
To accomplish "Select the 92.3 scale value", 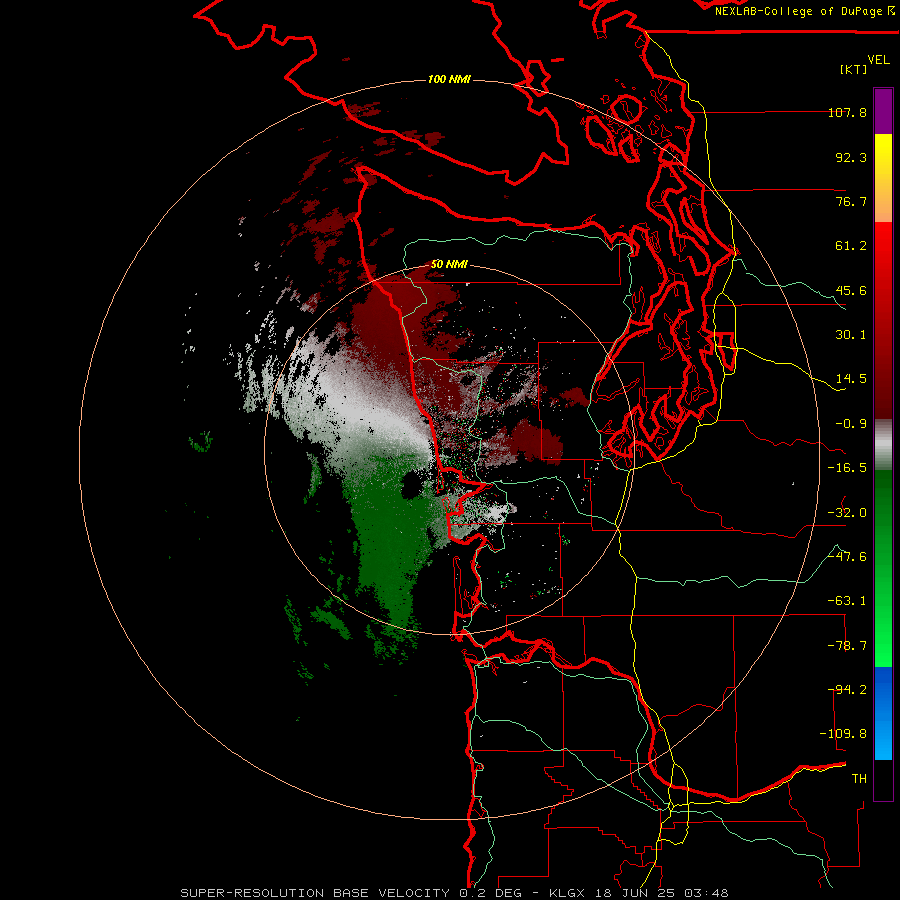I will pyautogui.click(x=851, y=157).
